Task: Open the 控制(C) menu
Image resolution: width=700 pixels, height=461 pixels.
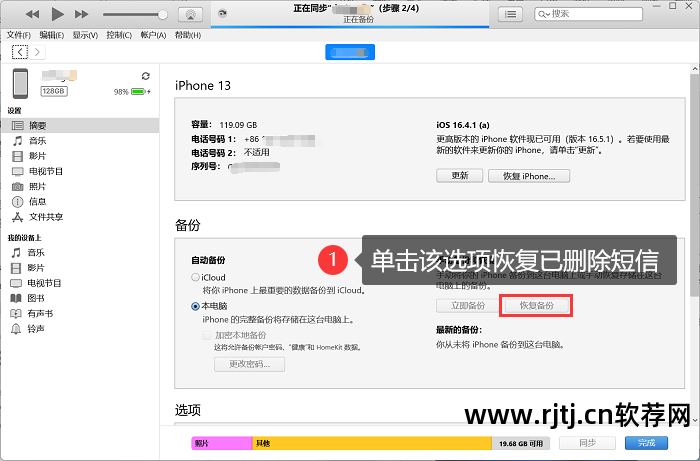Action: [119, 35]
